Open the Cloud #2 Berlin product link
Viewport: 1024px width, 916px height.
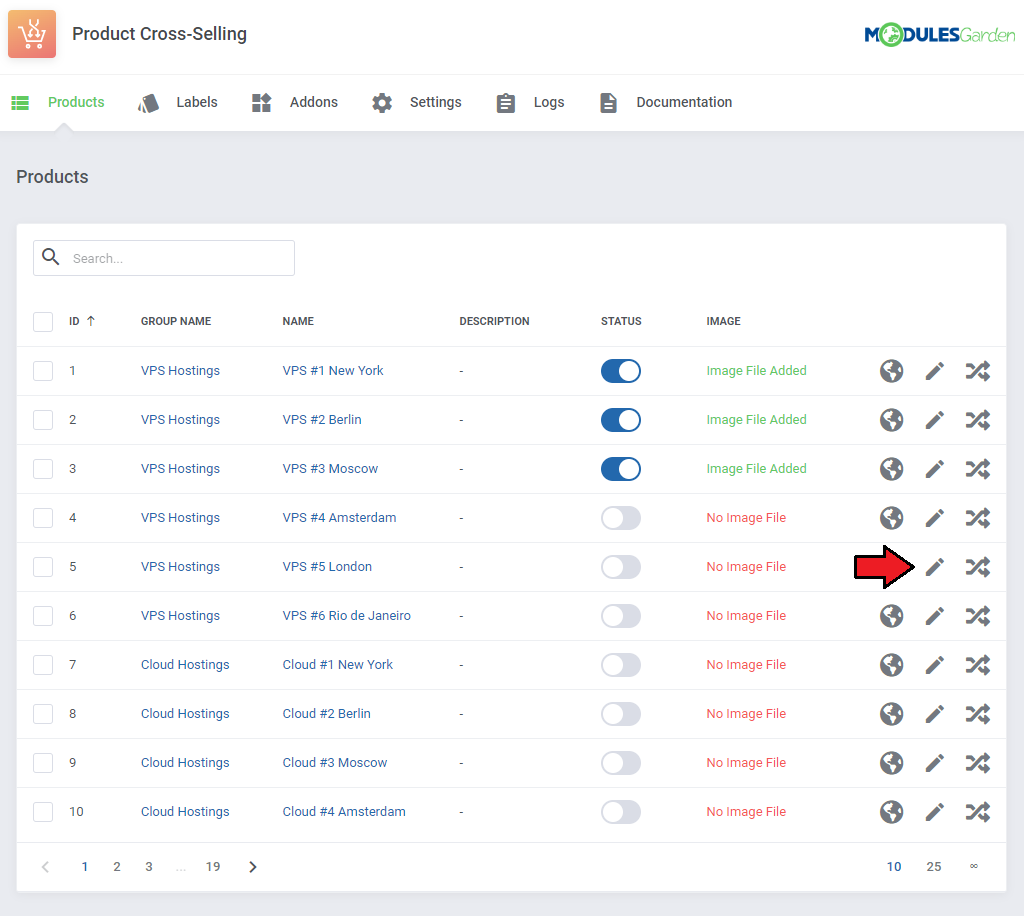click(x=327, y=714)
